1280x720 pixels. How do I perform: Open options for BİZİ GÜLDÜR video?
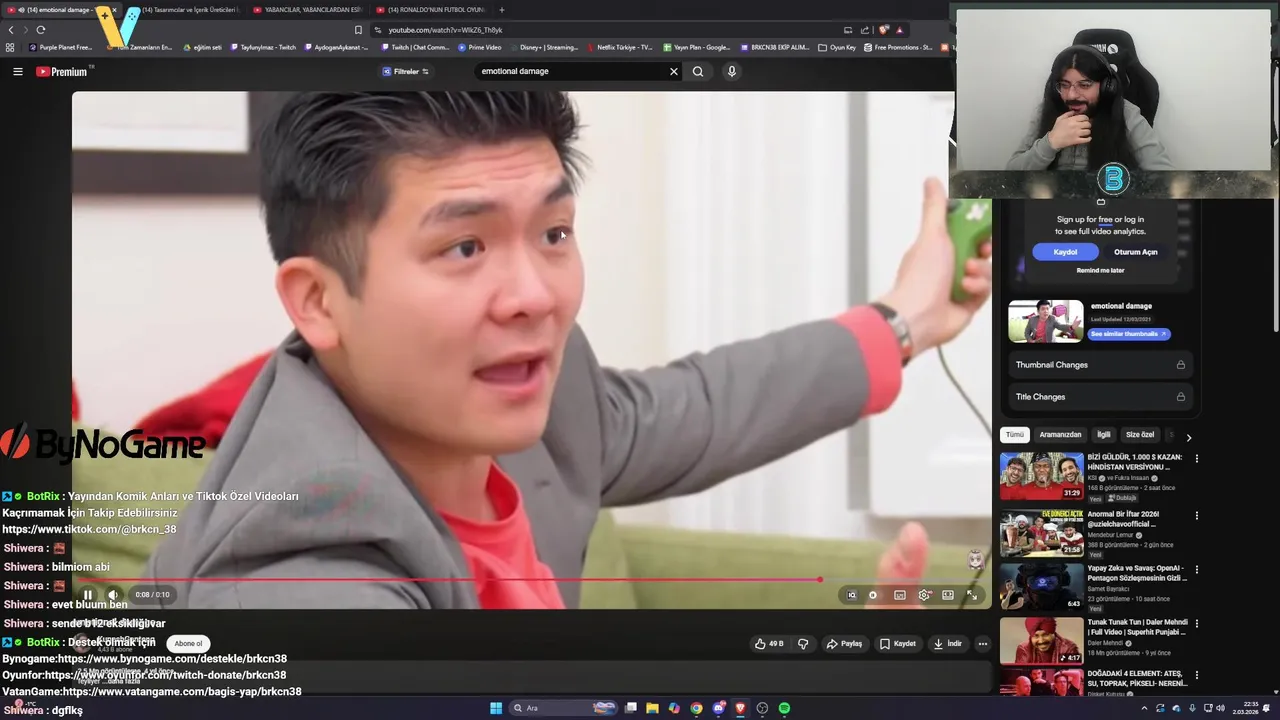coord(1196,459)
